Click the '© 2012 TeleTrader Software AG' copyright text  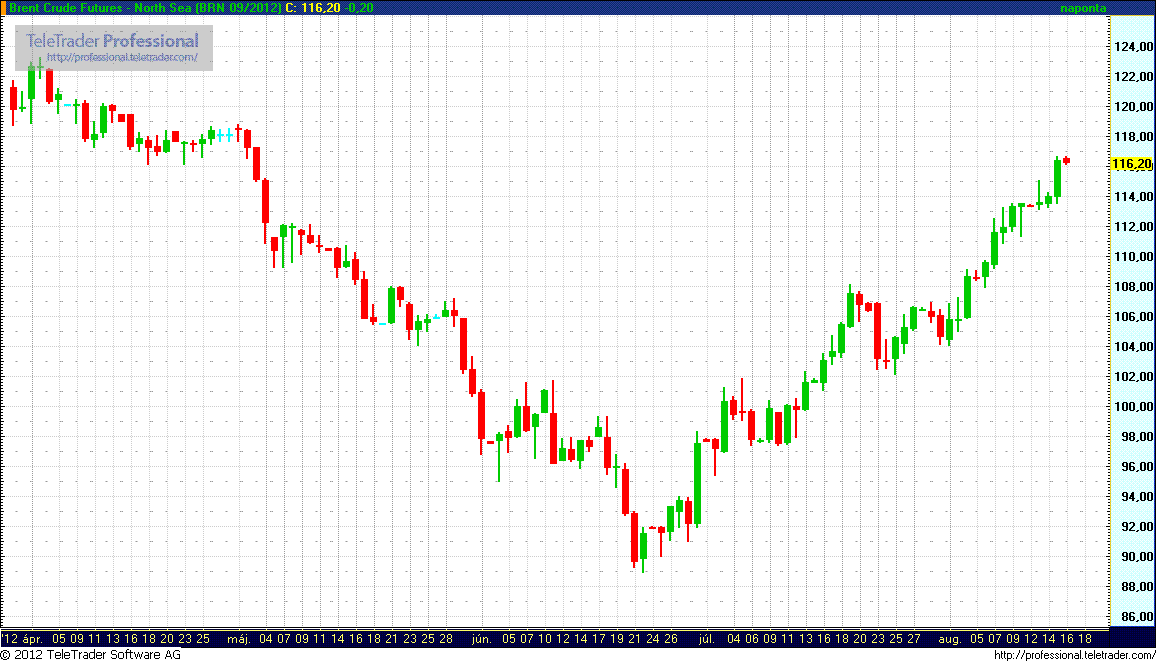click(91, 655)
